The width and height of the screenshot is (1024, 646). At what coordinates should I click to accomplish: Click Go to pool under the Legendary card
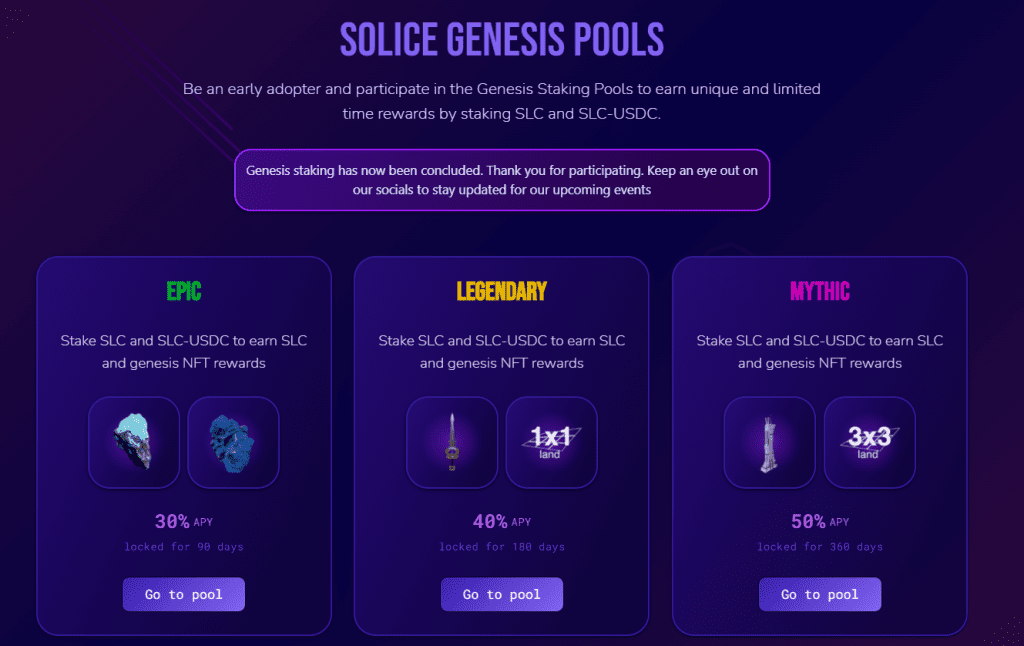click(502, 594)
